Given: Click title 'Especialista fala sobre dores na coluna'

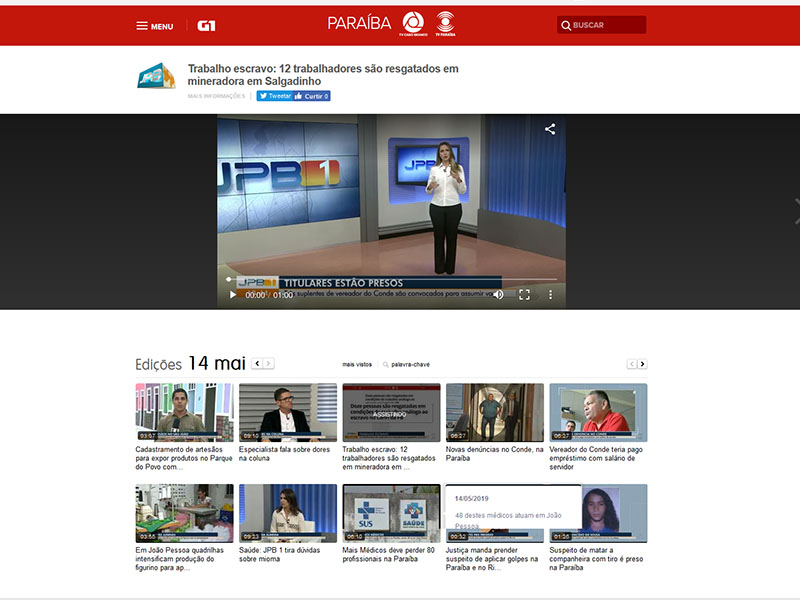Looking at the screenshot, I should (284, 454).
